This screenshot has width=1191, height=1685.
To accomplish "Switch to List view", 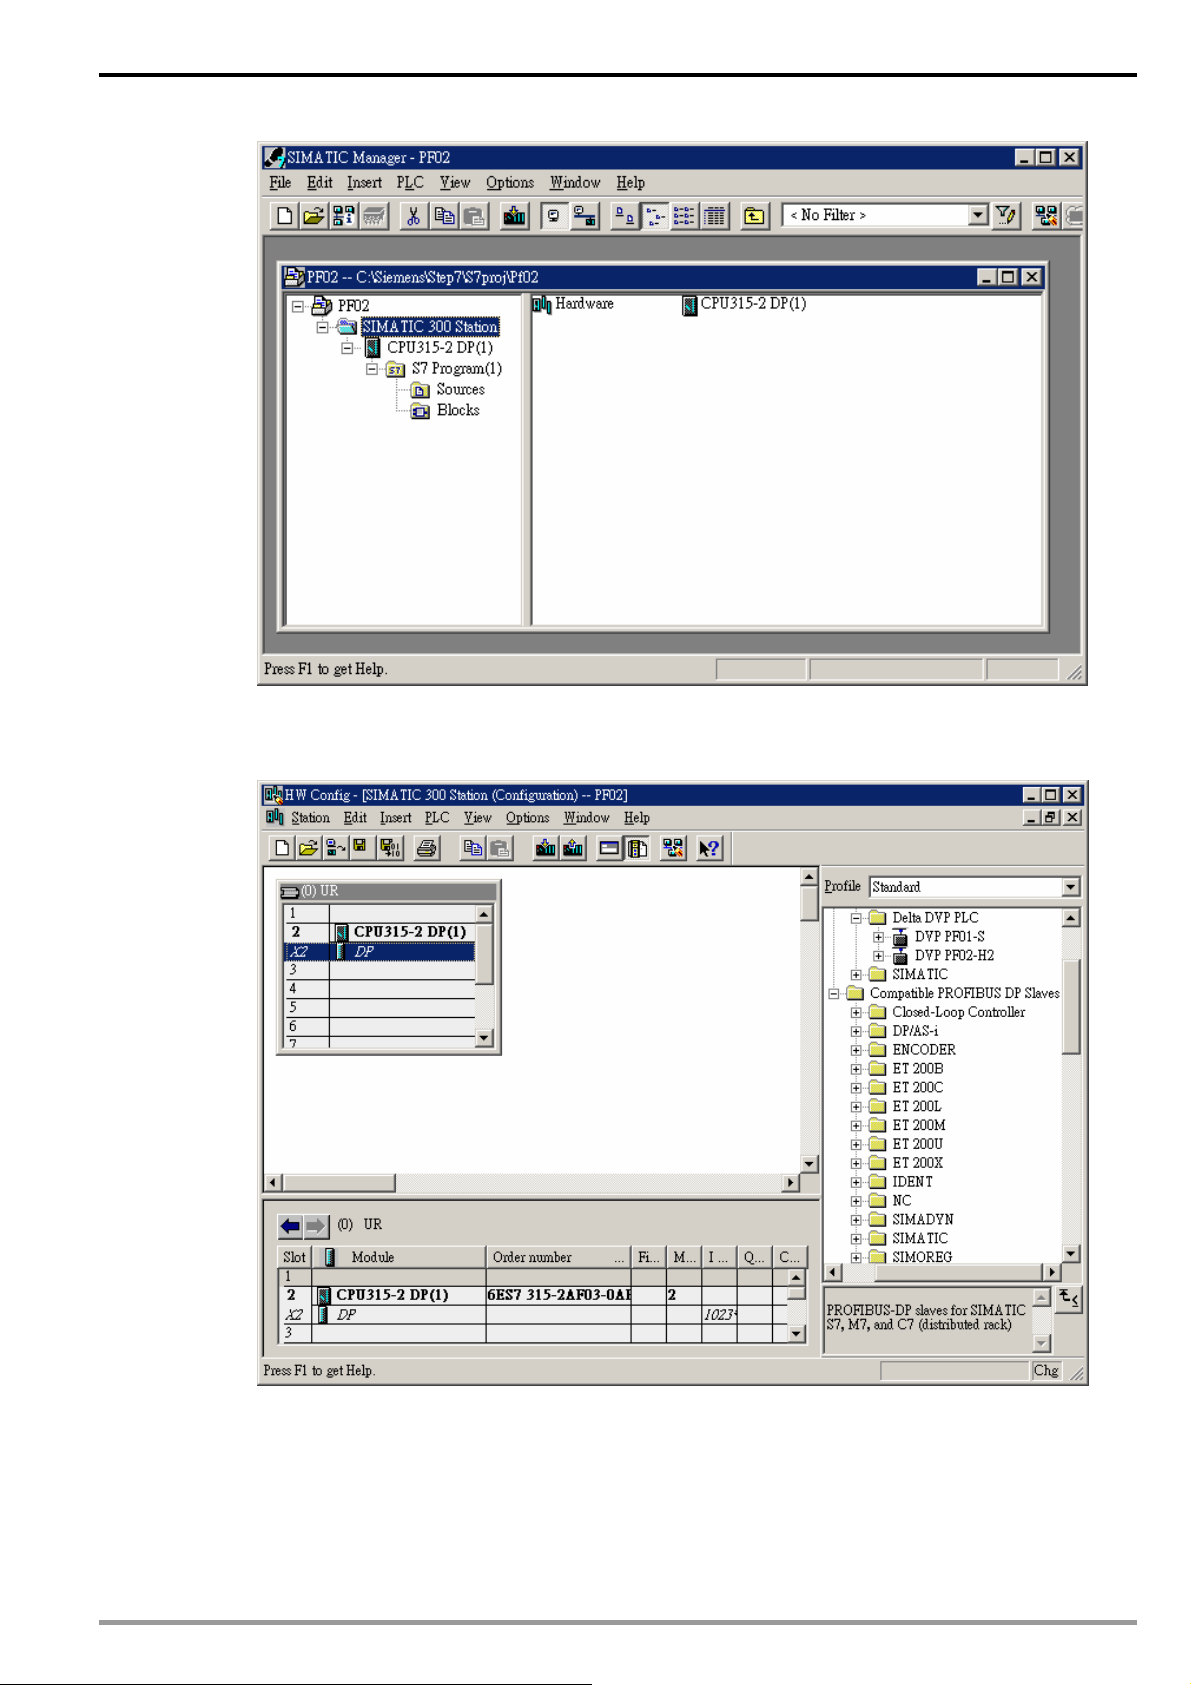I will tap(684, 216).
